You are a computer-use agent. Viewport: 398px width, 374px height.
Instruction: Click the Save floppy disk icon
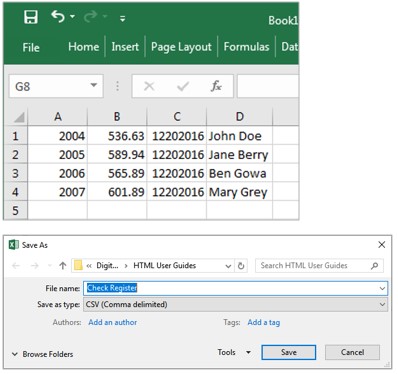pyautogui.click(x=31, y=17)
